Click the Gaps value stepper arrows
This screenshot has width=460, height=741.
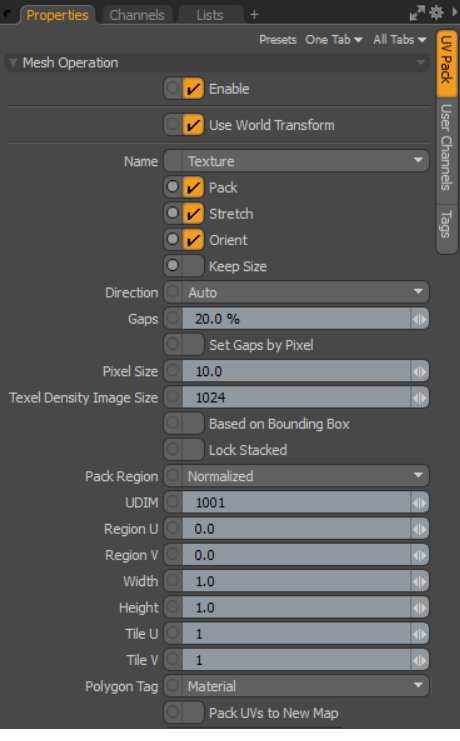pos(419,319)
